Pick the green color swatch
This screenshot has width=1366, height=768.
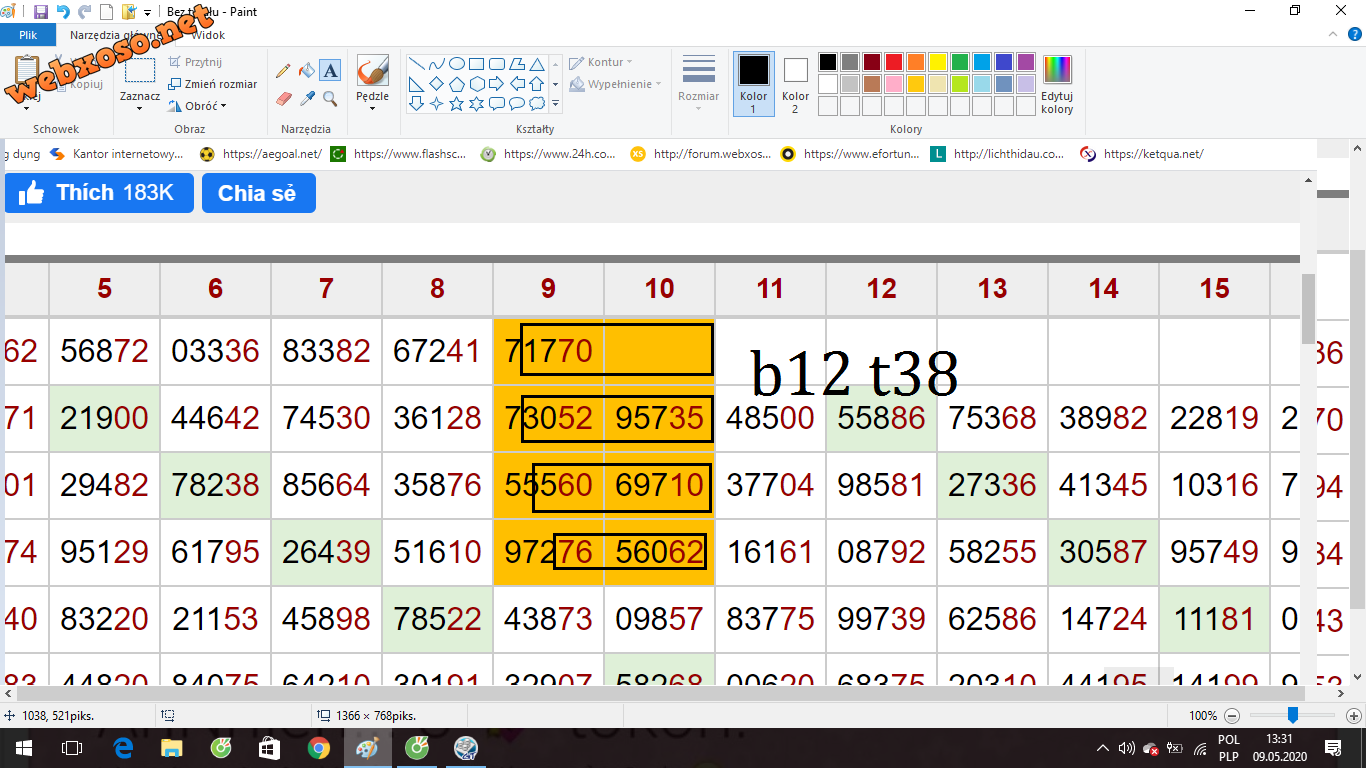pos(959,62)
